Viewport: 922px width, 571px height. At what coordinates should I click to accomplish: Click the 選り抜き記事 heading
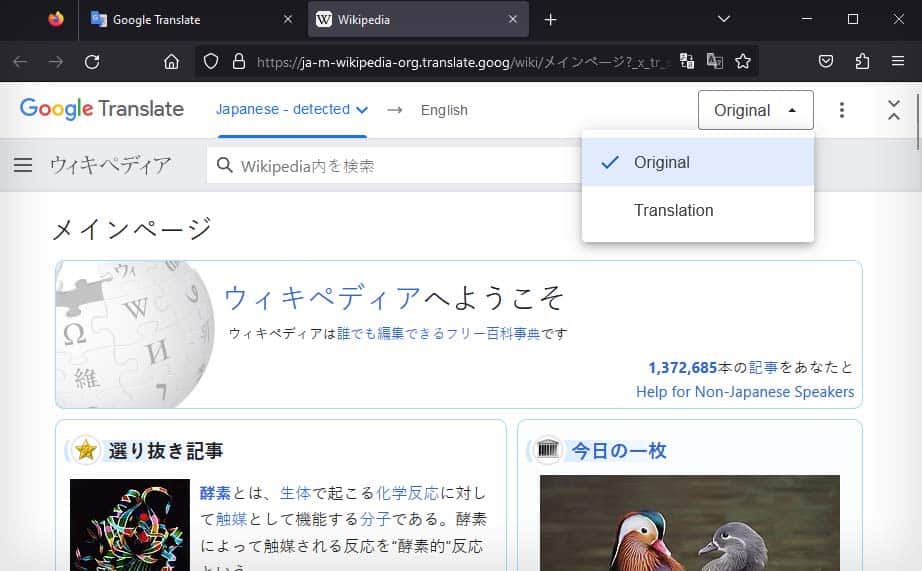[166, 451]
